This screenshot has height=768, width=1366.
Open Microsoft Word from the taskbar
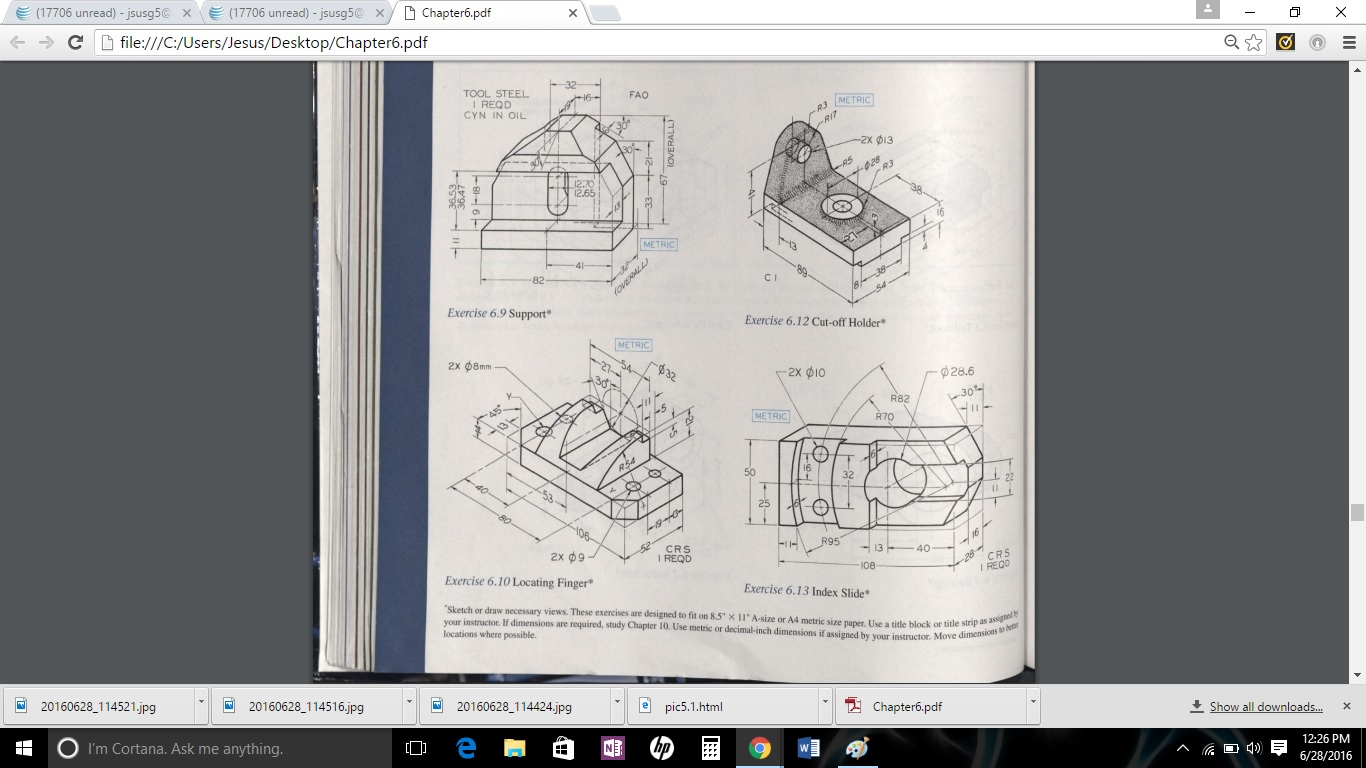tap(810, 746)
